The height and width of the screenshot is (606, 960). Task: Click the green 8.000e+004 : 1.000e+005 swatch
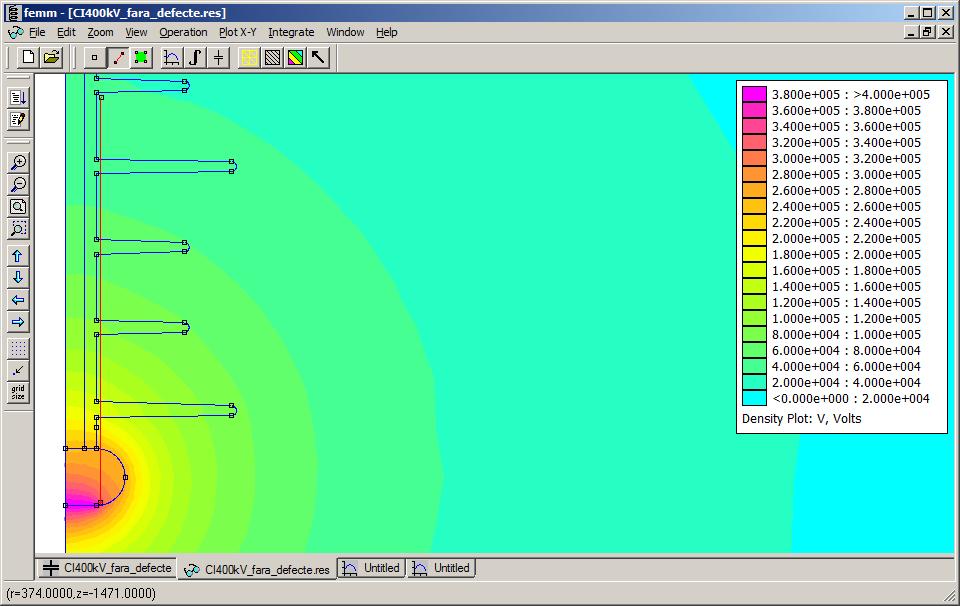pyautogui.click(x=754, y=335)
